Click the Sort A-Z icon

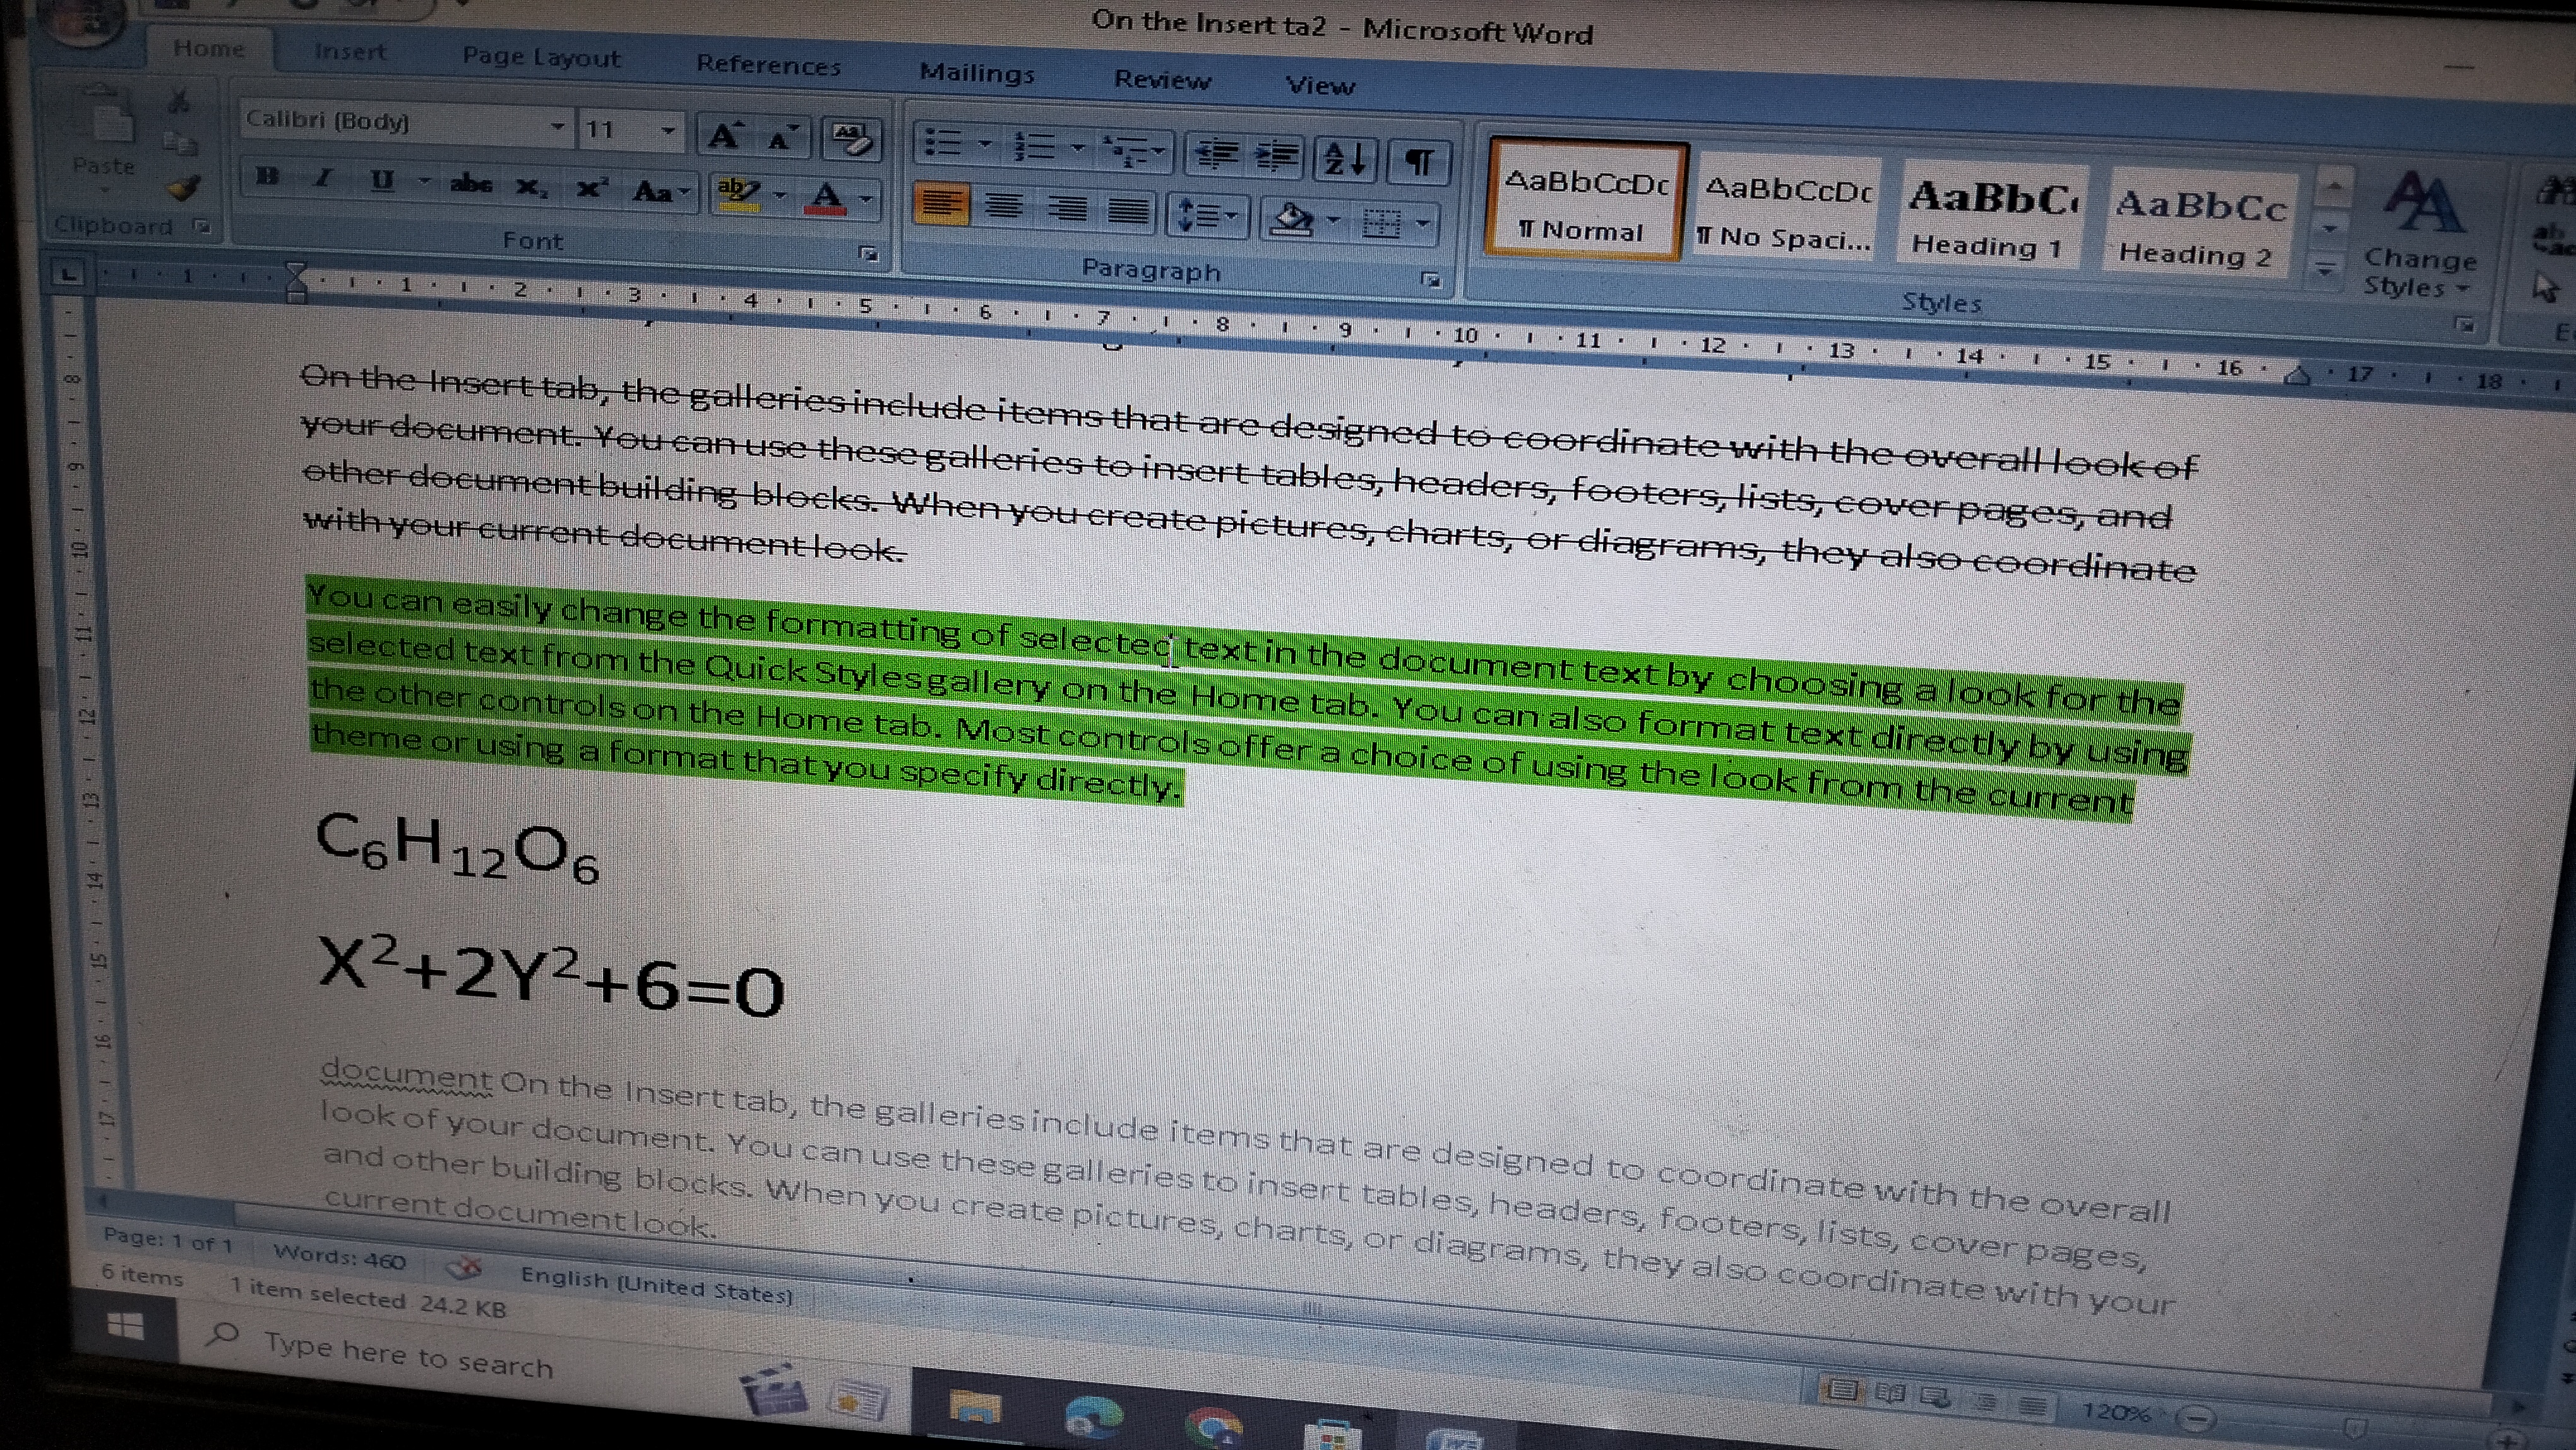pyautogui.click(x=1345, y=158)
